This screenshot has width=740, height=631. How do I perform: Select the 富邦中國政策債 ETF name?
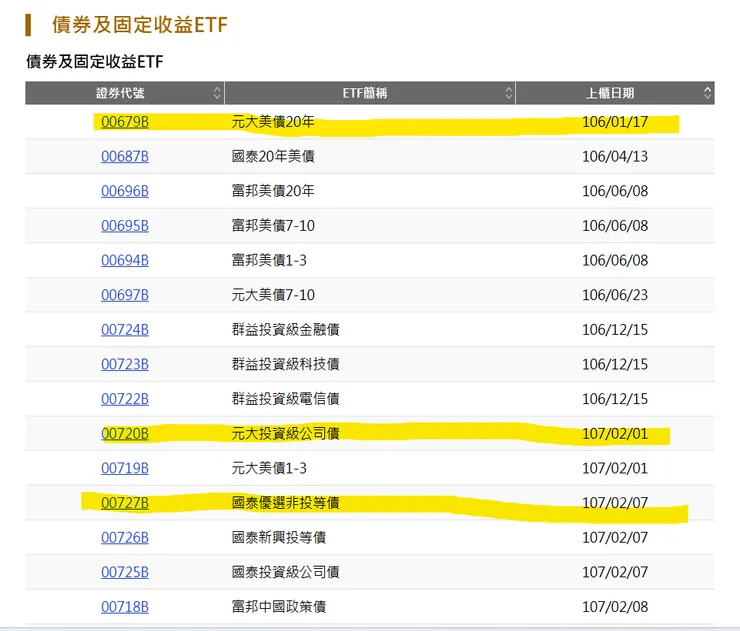click(x=279, y=607)
